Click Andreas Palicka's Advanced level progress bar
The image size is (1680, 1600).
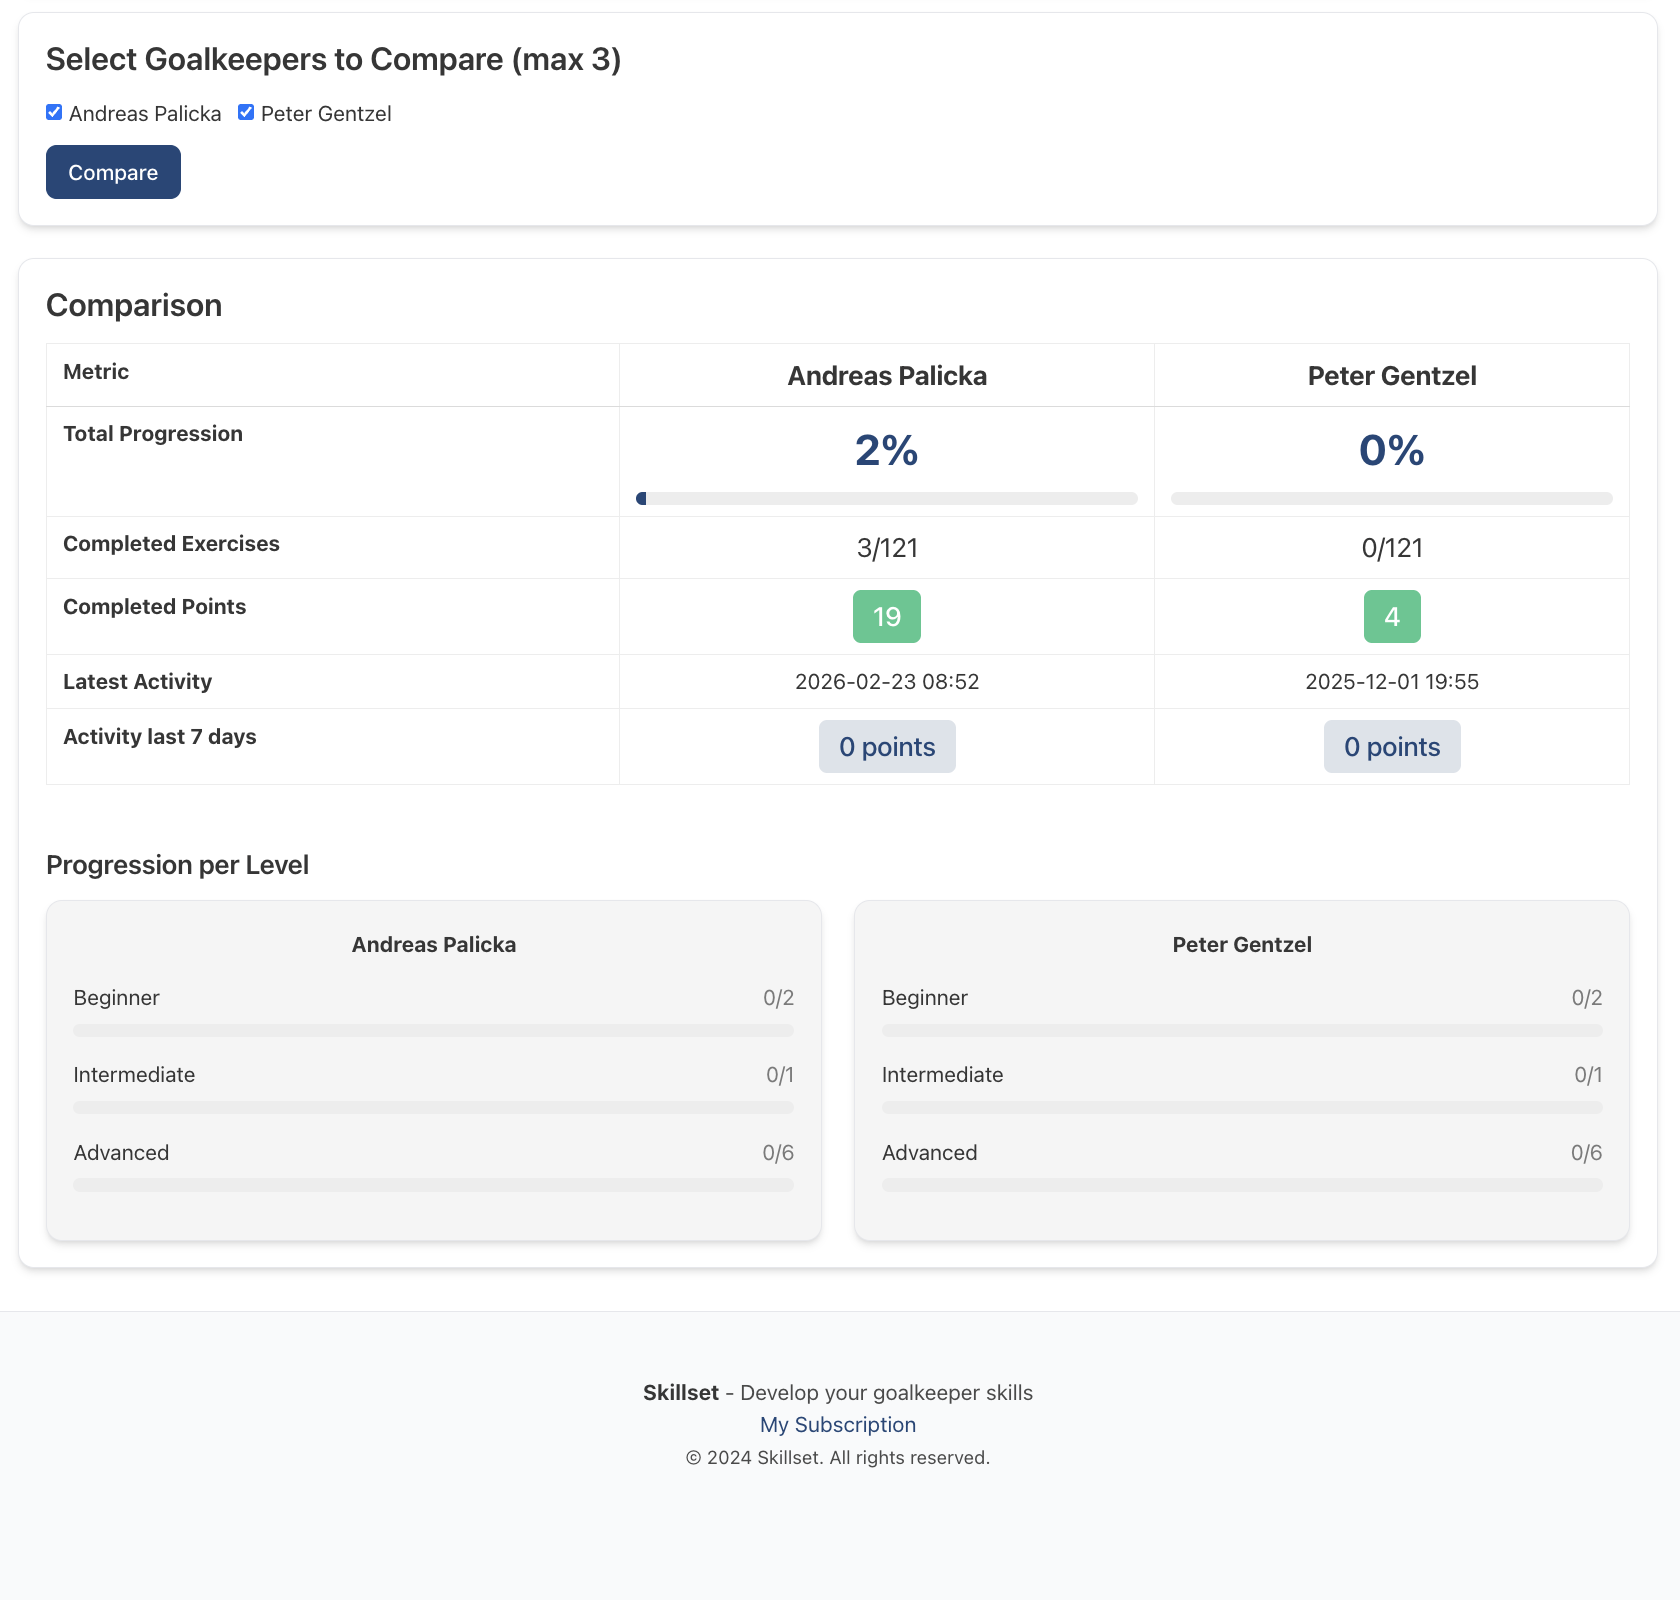coord(433,1185)
